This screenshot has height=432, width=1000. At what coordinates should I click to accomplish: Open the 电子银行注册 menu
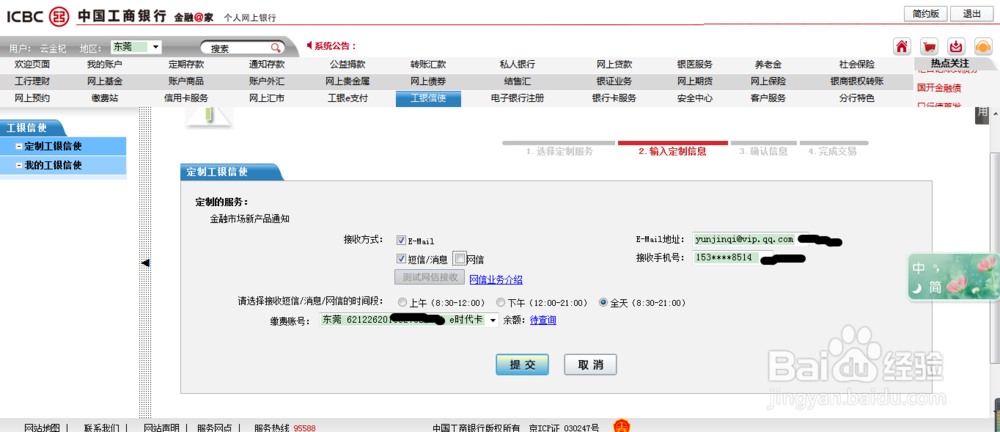(x=517, y=98)
